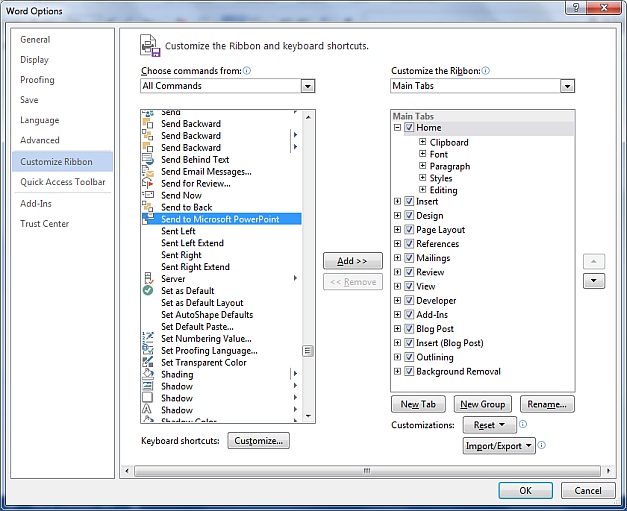Toggle the Background Removal checkbox
The height and width of the screenshot is (511, 627).
point(409,371)
